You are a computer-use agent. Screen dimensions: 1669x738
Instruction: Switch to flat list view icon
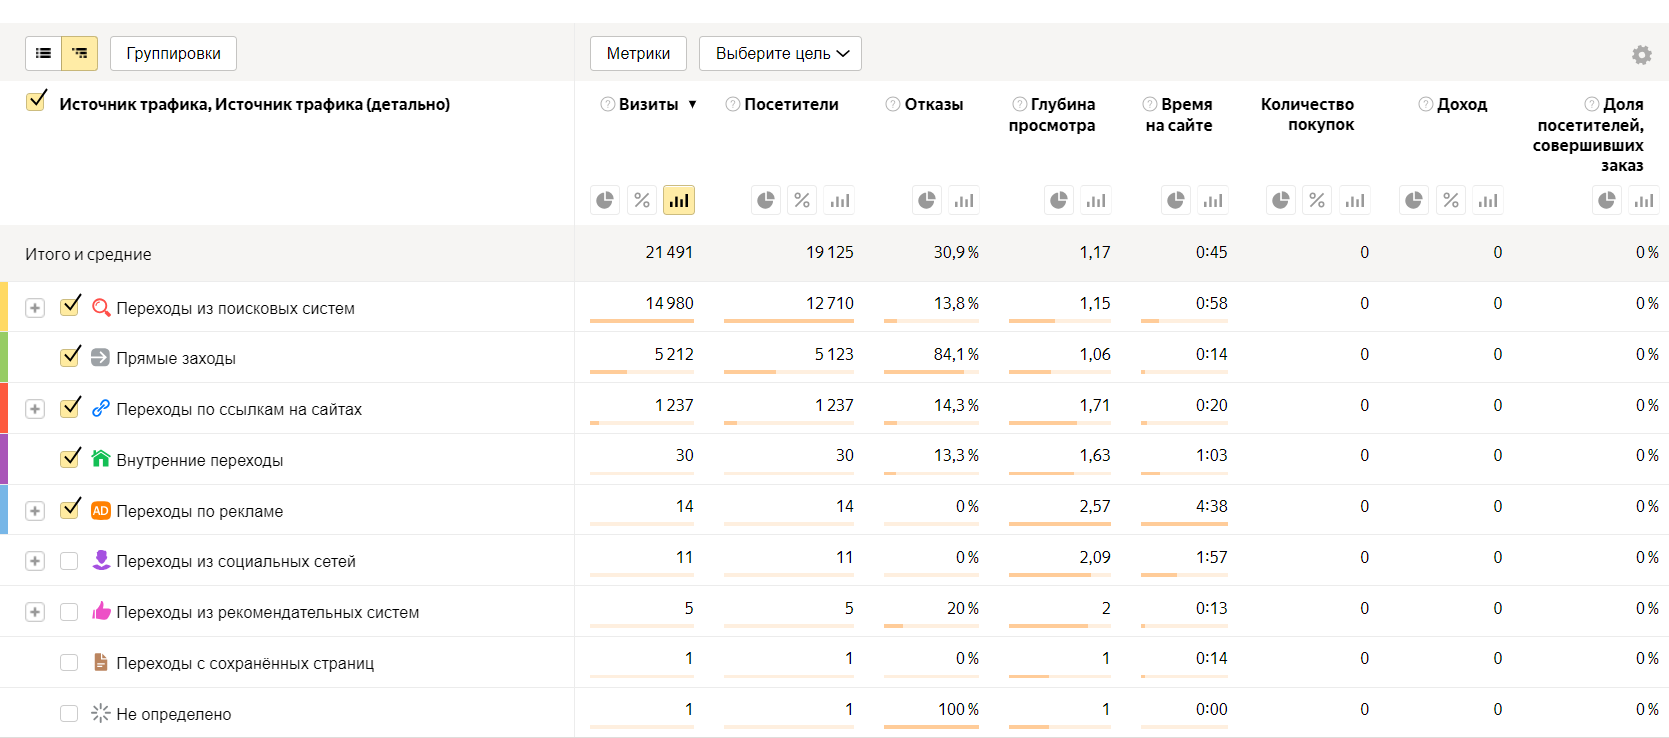pyautogui.click(x=43, y=54)
